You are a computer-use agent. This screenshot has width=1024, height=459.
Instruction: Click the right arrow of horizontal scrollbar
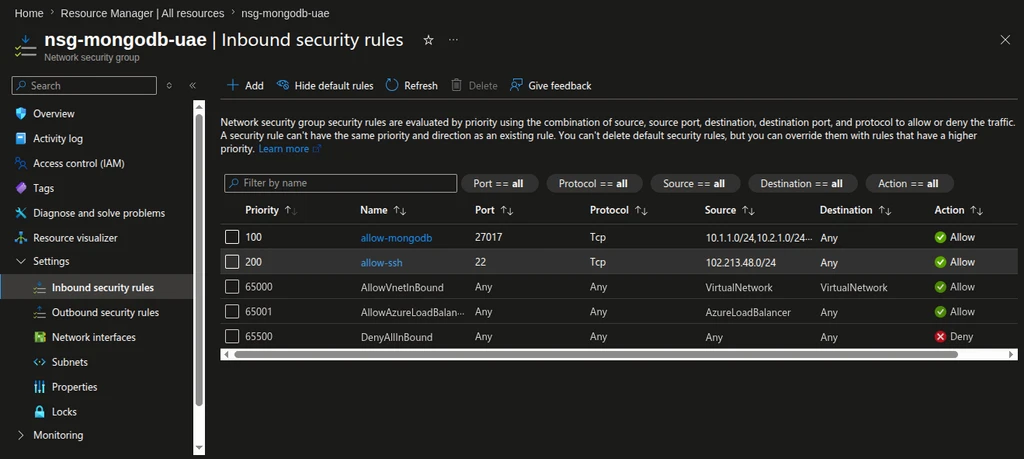[x=1012, y=354]
